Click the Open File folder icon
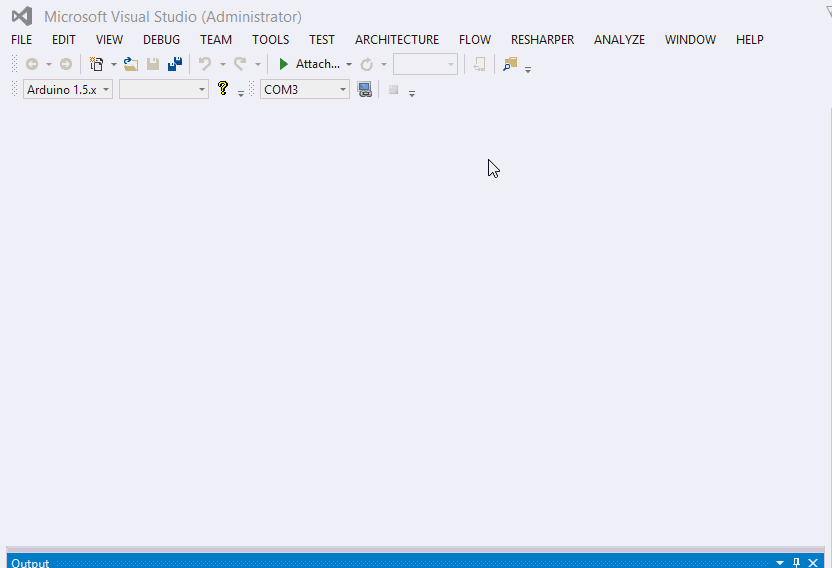Screen dimensions: 832x568 (131, 64)
